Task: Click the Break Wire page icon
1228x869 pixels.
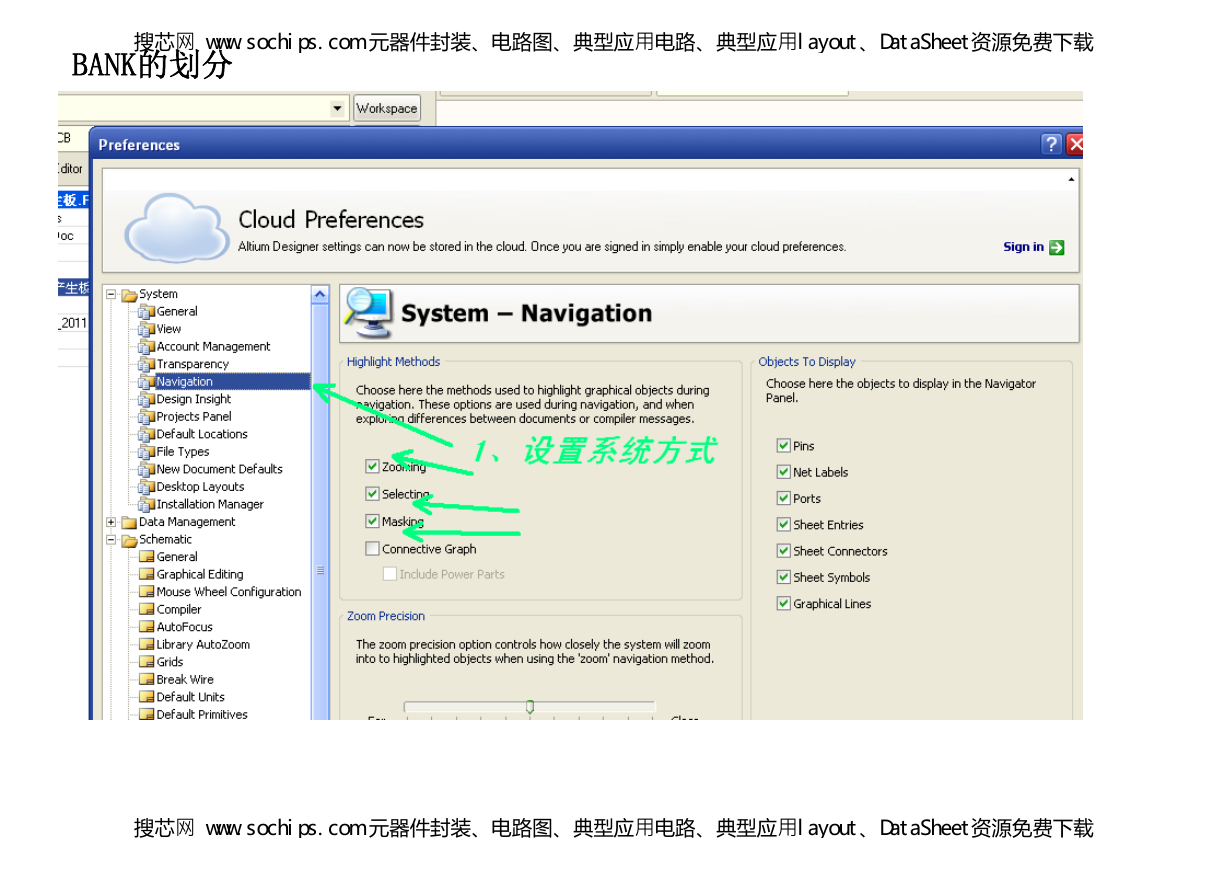Action: pos(147,680)
